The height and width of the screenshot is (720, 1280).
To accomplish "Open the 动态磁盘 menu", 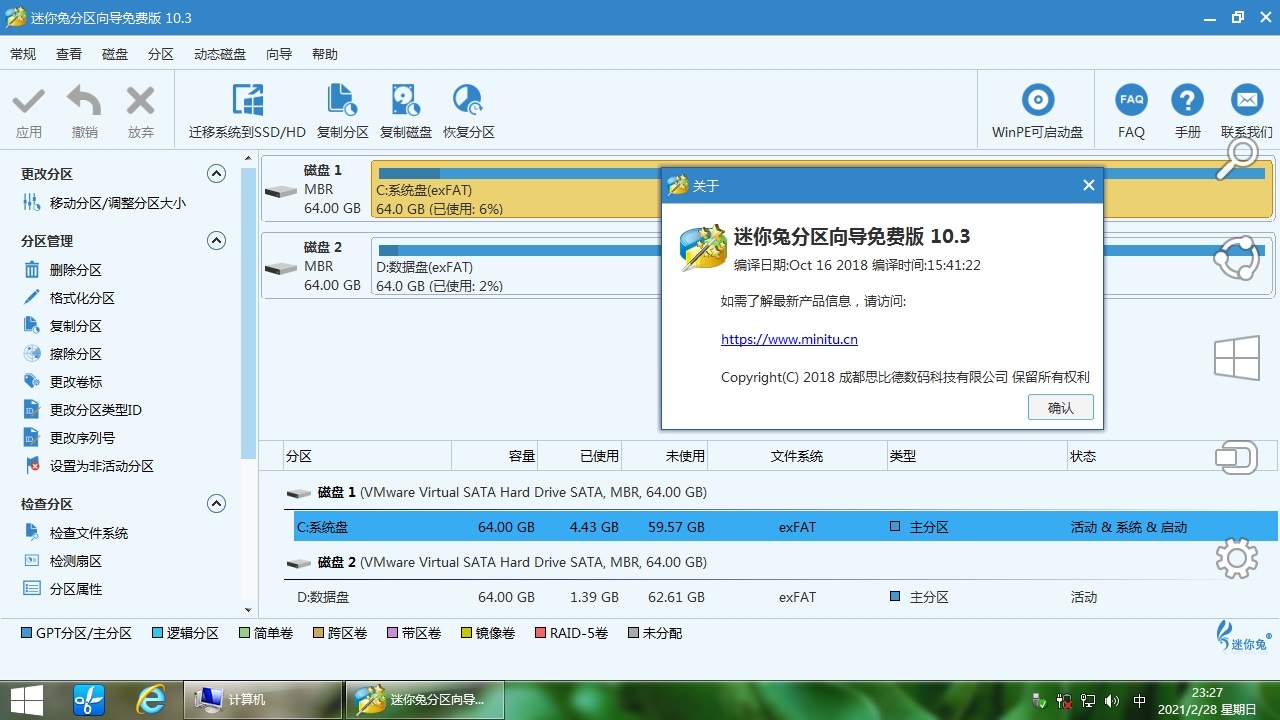I will coord(220,54).
